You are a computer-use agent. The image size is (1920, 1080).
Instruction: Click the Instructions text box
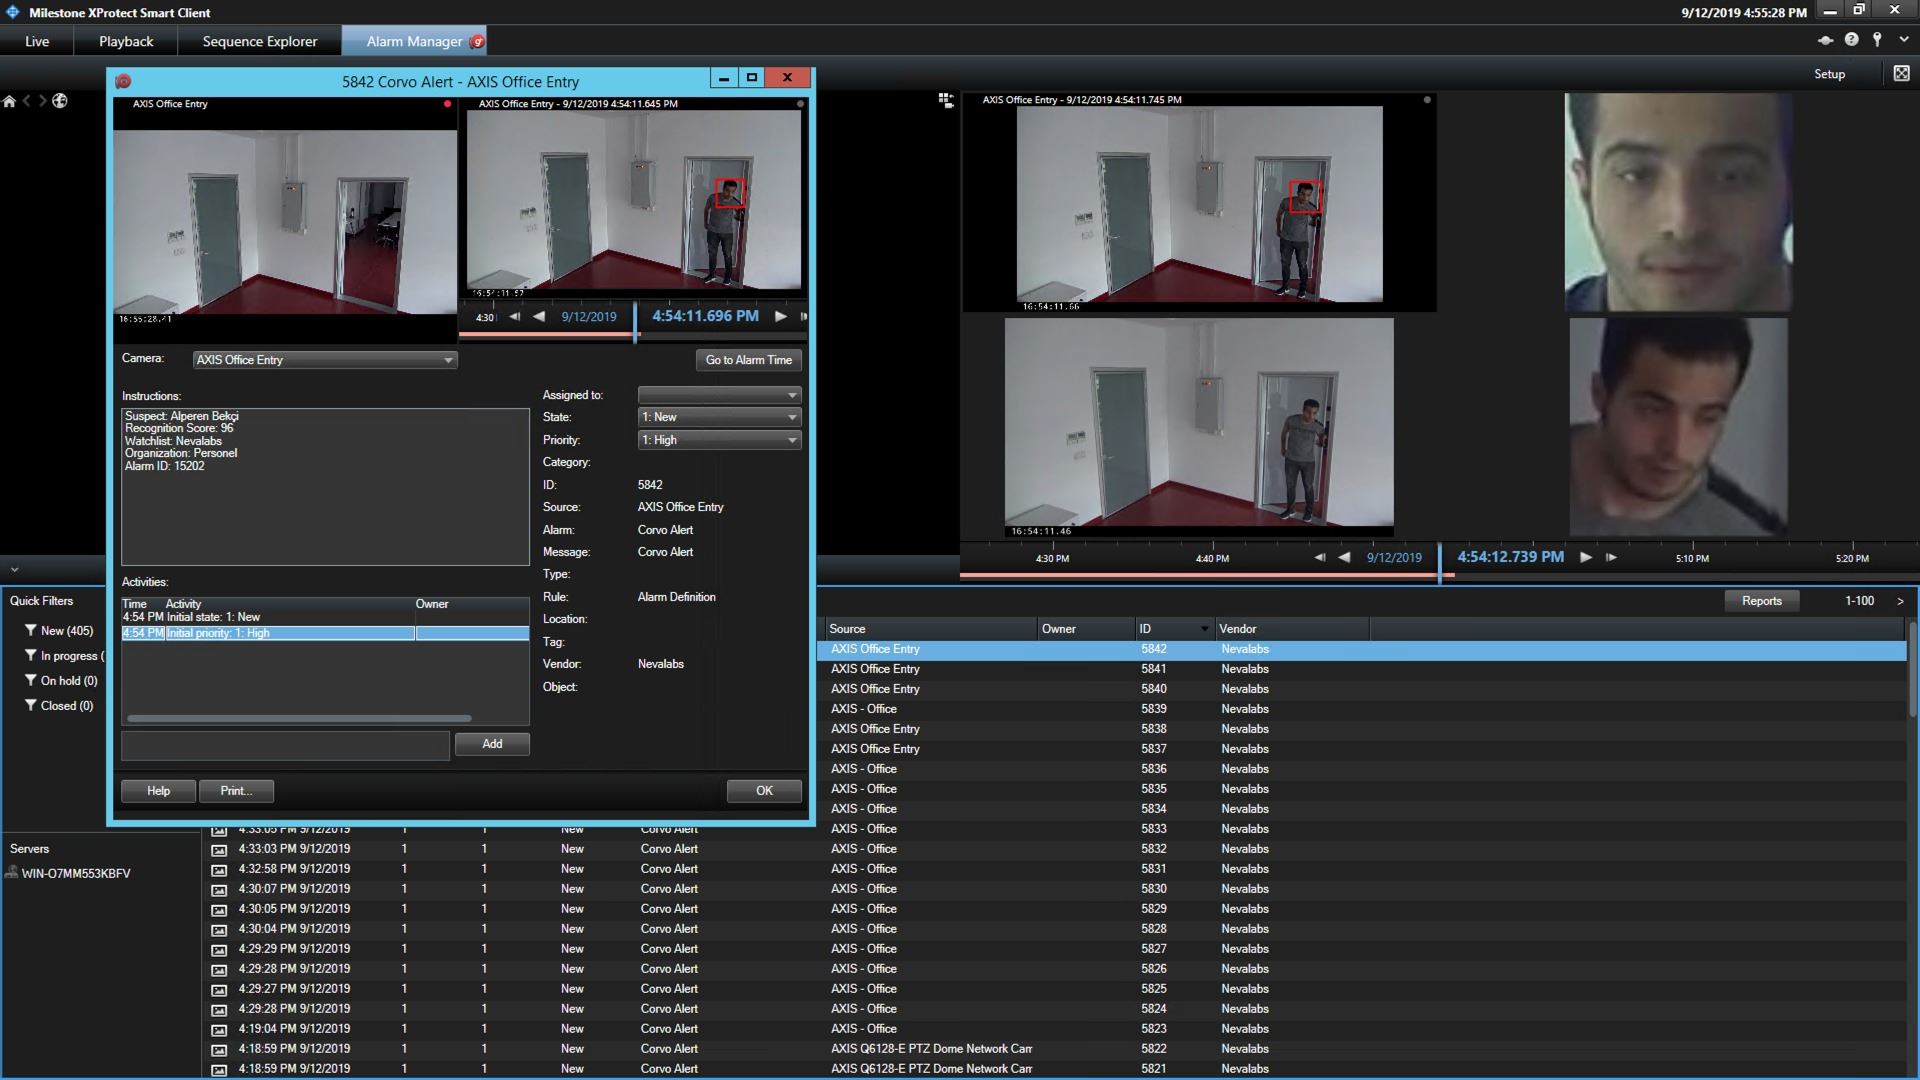[x=325, y=486]
